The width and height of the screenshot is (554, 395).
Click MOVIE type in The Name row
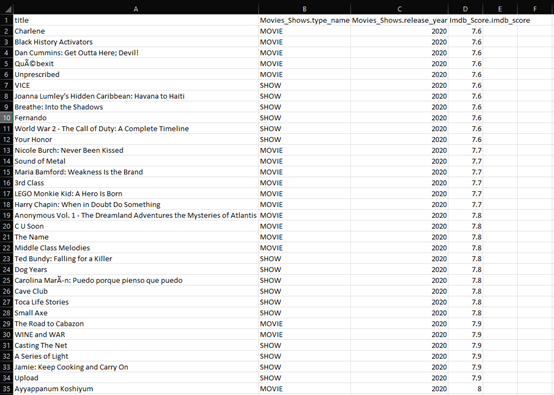point(304,237)
